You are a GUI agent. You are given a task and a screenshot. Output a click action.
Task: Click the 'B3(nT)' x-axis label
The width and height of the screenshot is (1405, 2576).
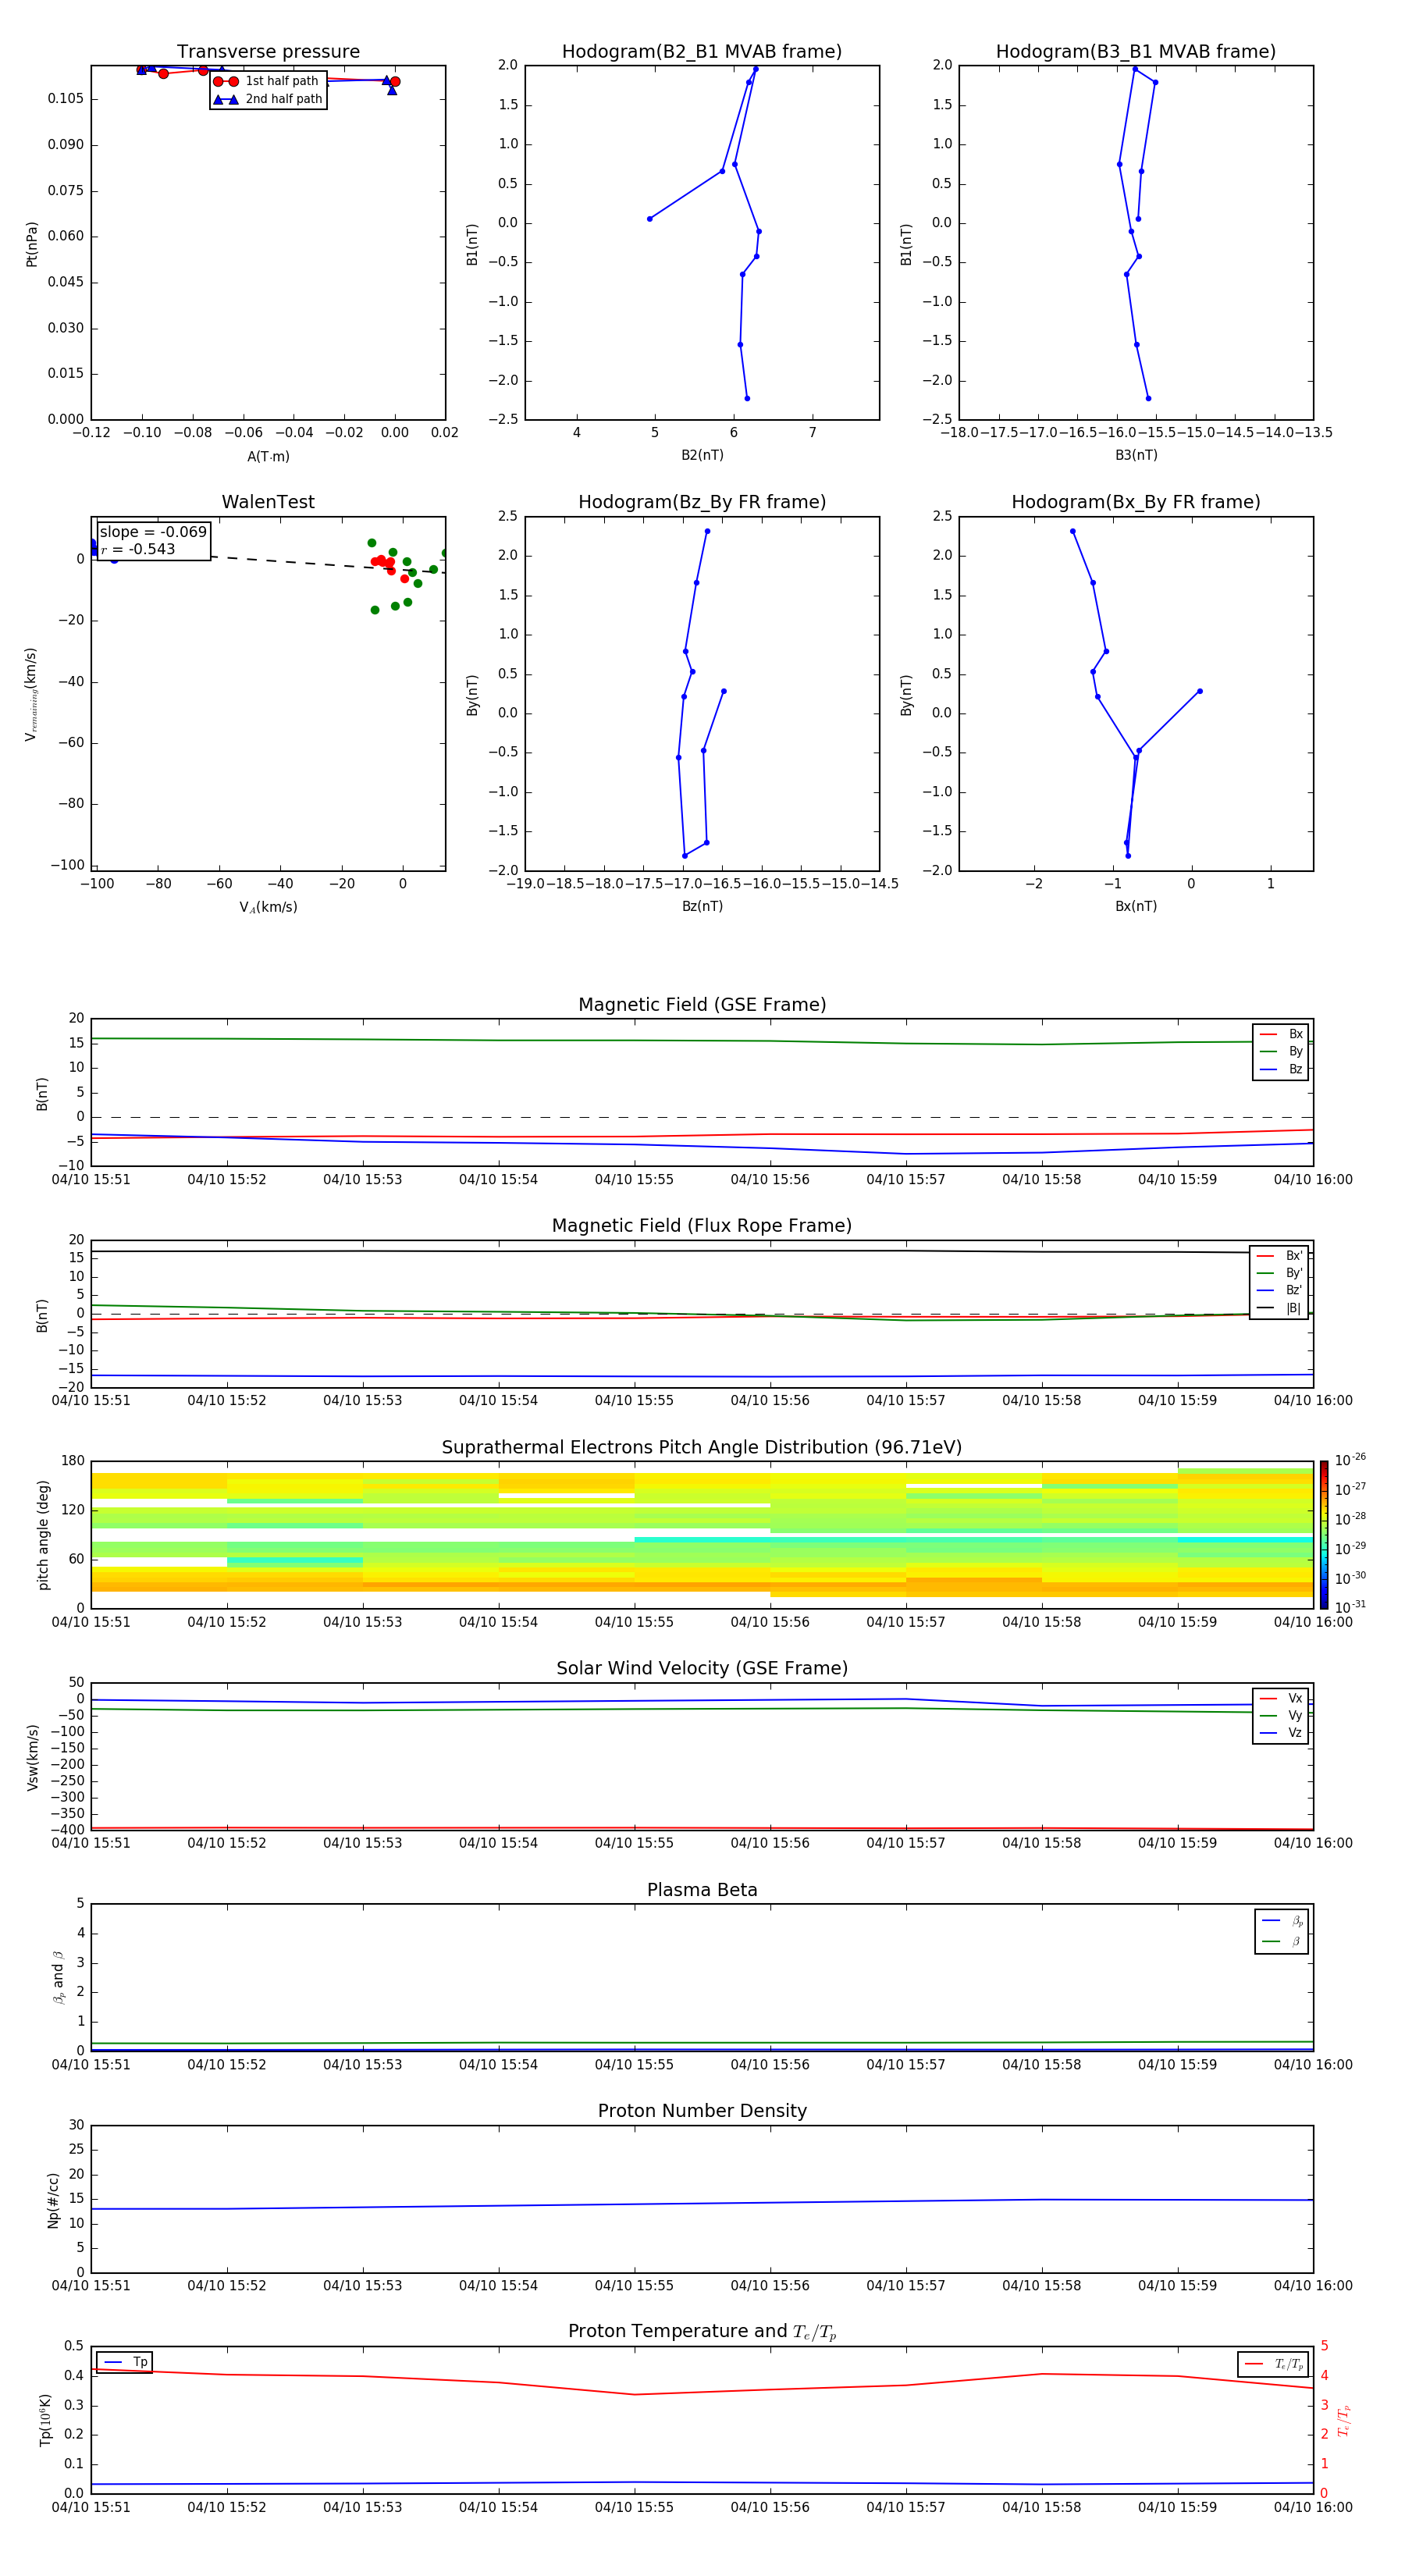pos(1136,455)
